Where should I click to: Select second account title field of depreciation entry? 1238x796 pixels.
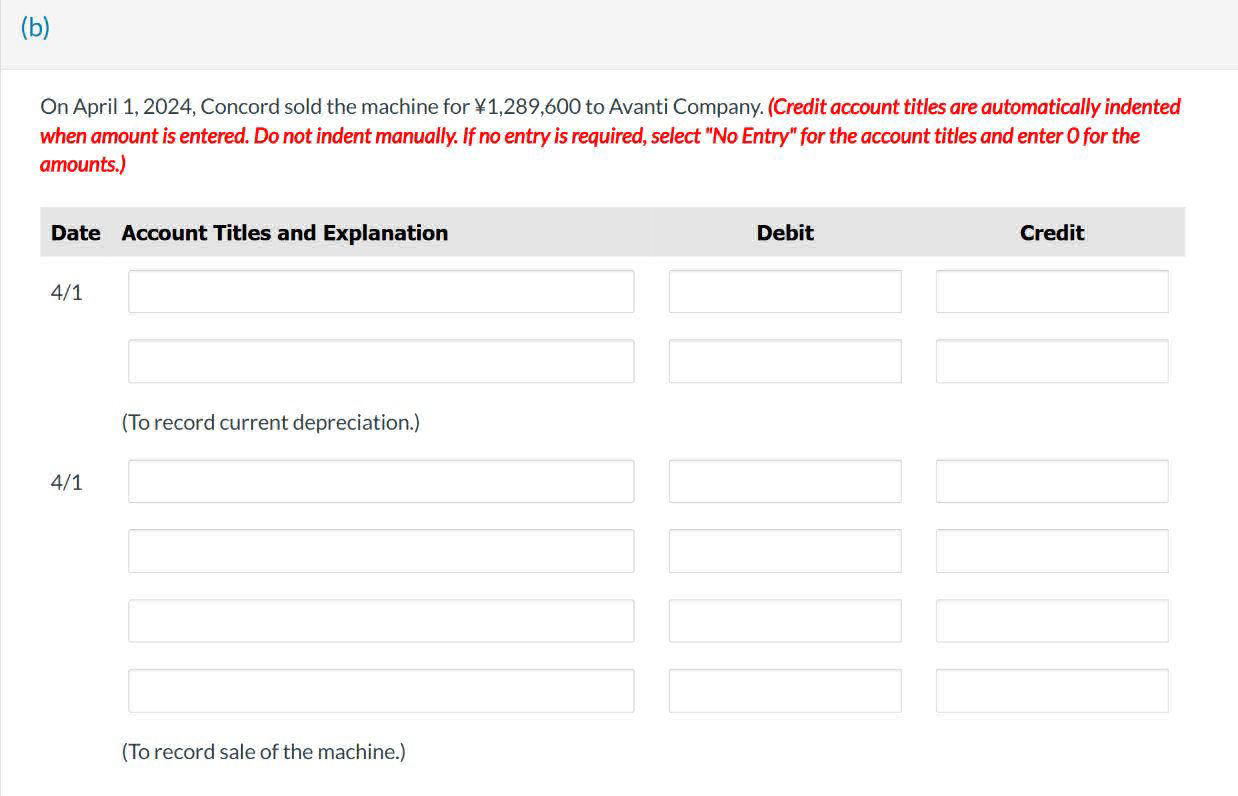coord(380,361)
